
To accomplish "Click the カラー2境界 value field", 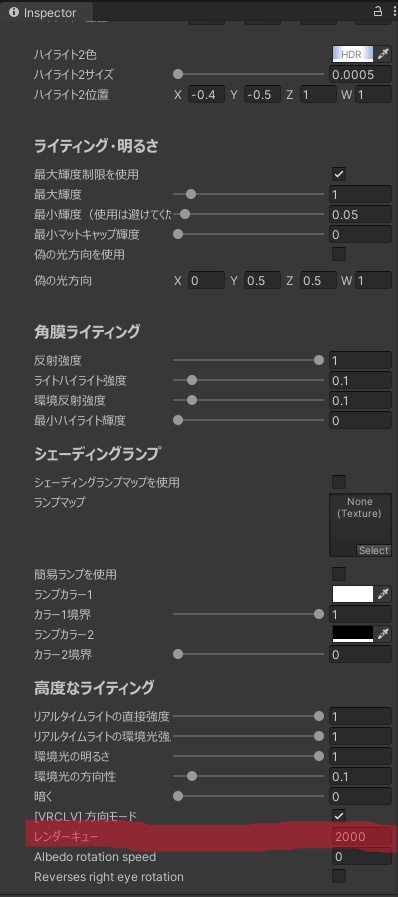I will click(x=360, y=654).
